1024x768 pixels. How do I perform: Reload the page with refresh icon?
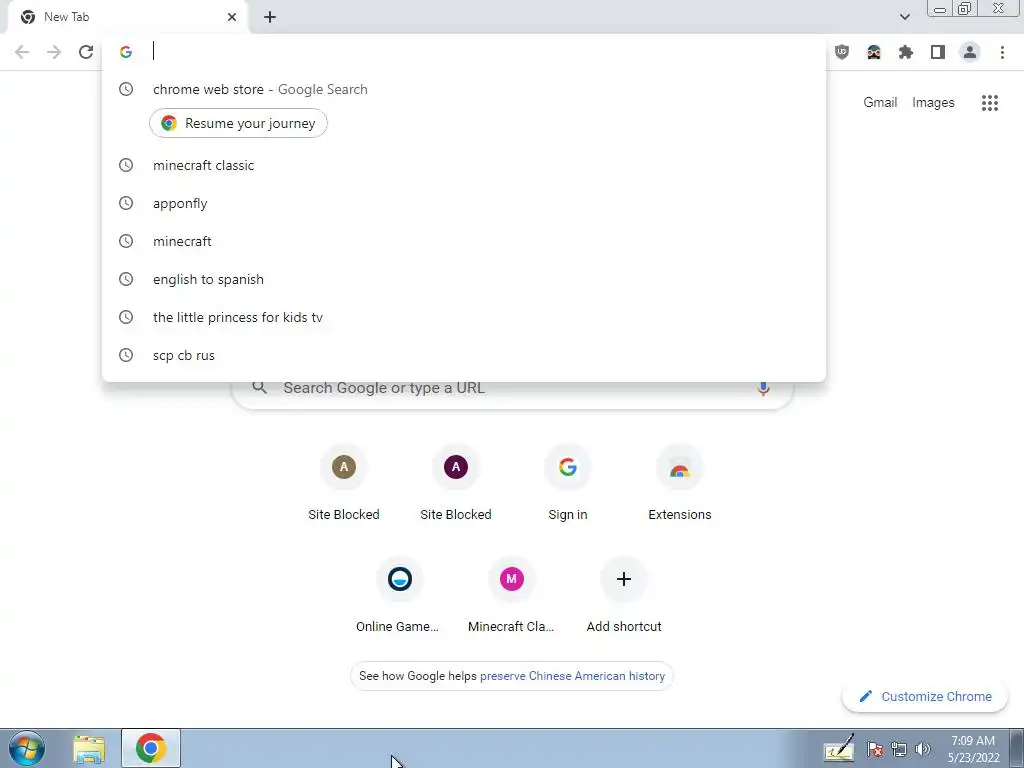click(x=86, y=52)
